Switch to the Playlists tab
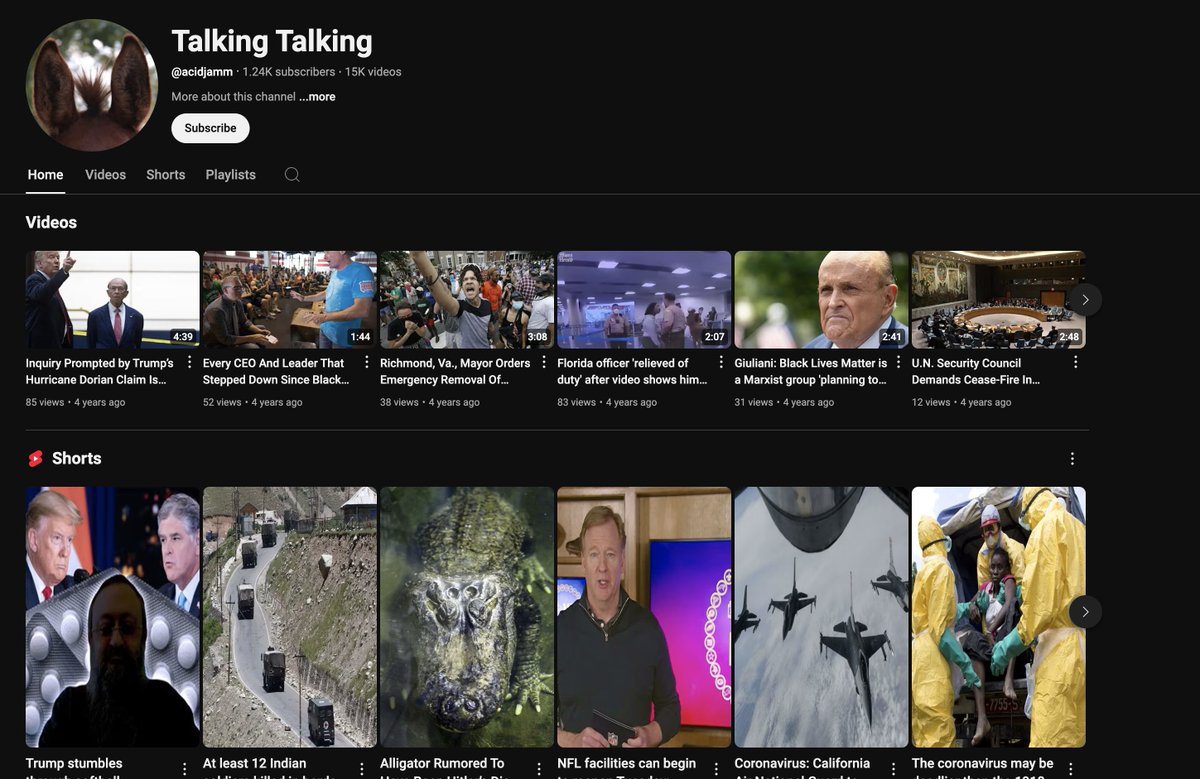1200x779 pixels. (x=231, y=174)
